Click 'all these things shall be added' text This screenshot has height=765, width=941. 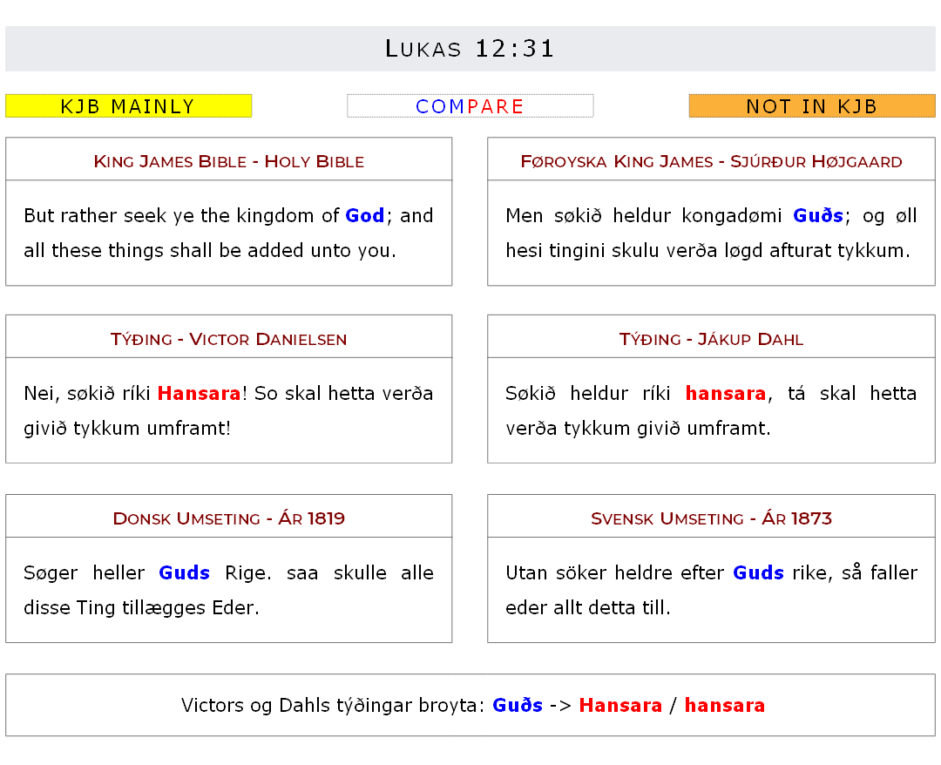pos(165,250)
